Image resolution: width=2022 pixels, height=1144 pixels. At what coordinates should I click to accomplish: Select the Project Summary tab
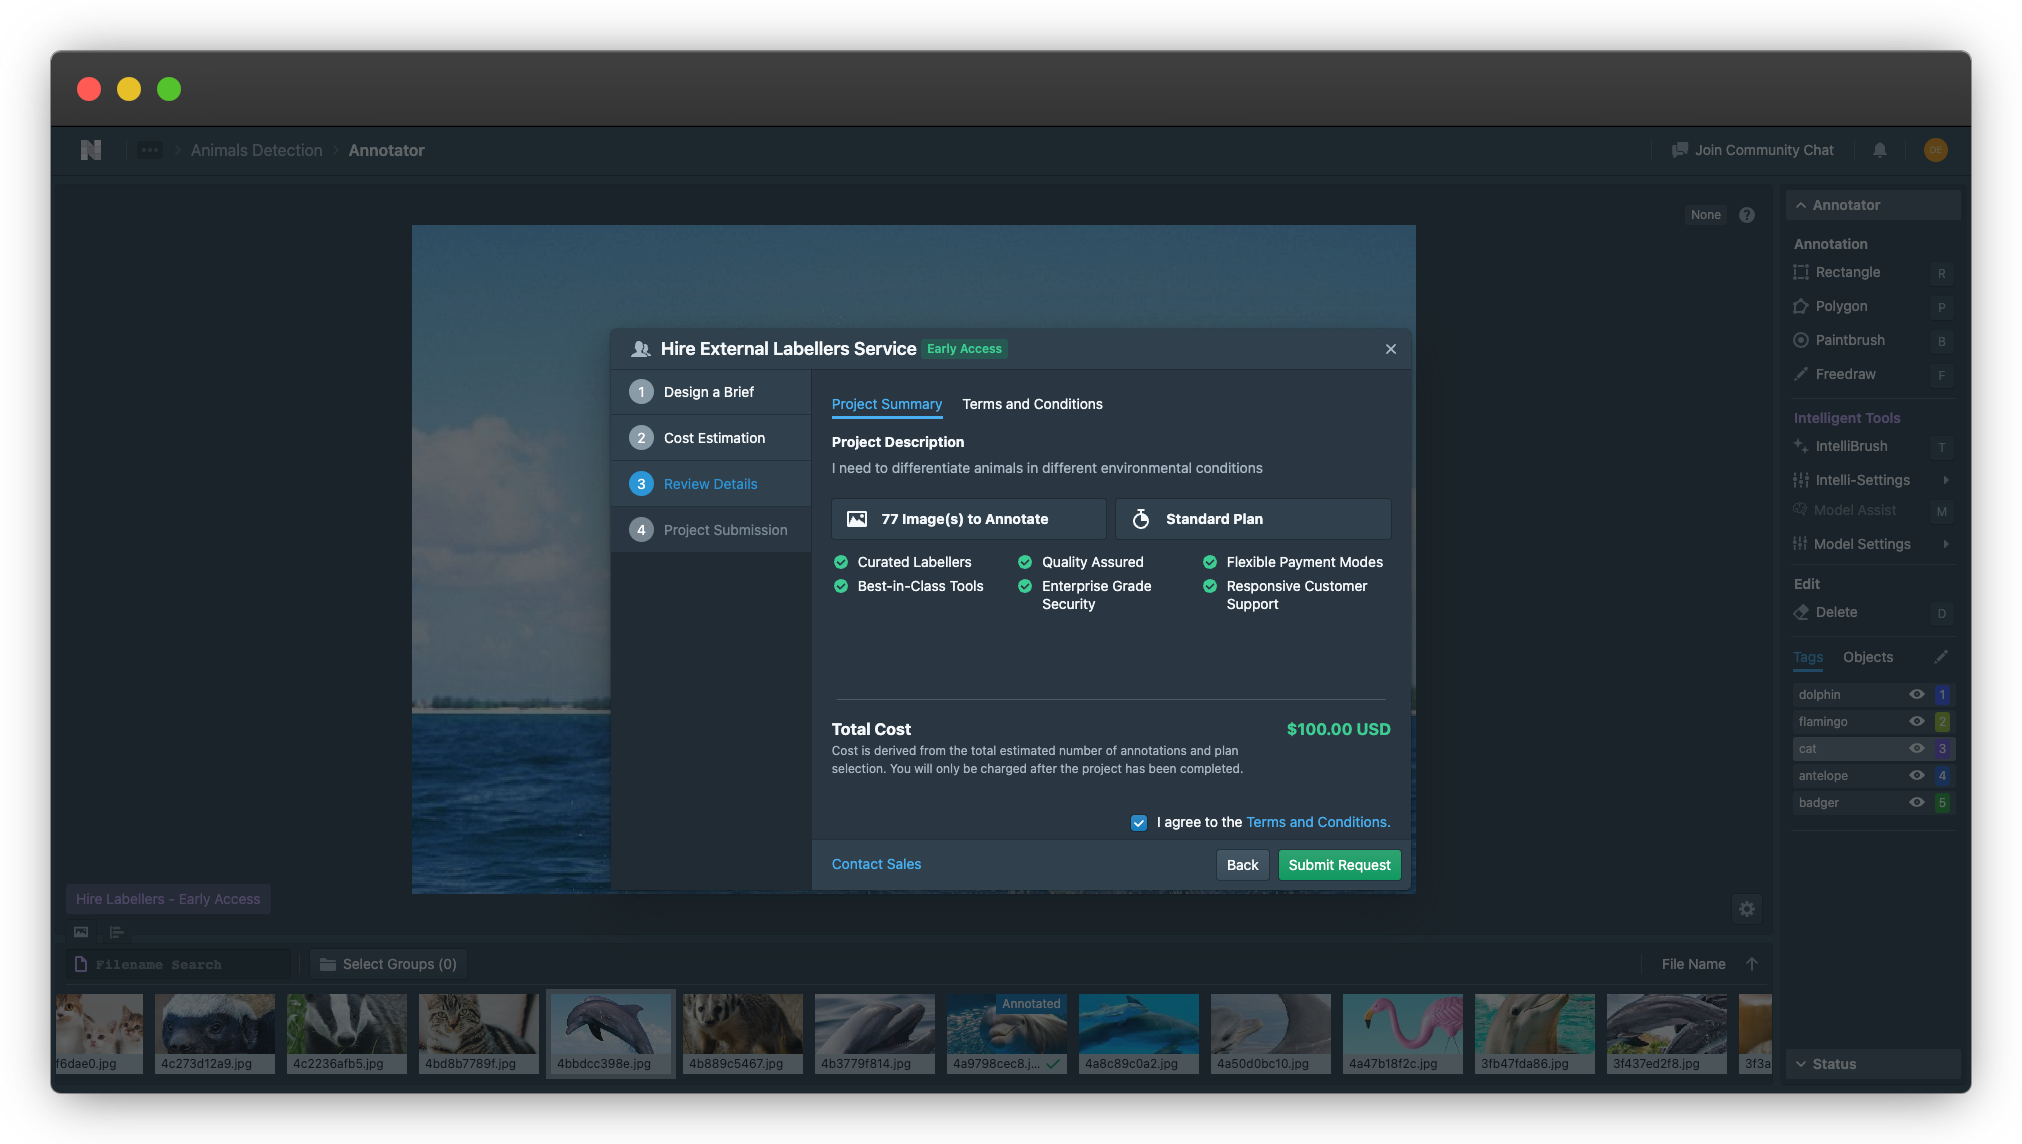(x=886, y=404)
